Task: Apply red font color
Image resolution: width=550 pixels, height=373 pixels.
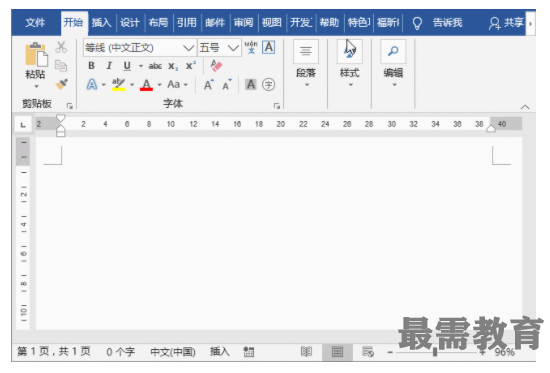Action: (x=146, y=85)
